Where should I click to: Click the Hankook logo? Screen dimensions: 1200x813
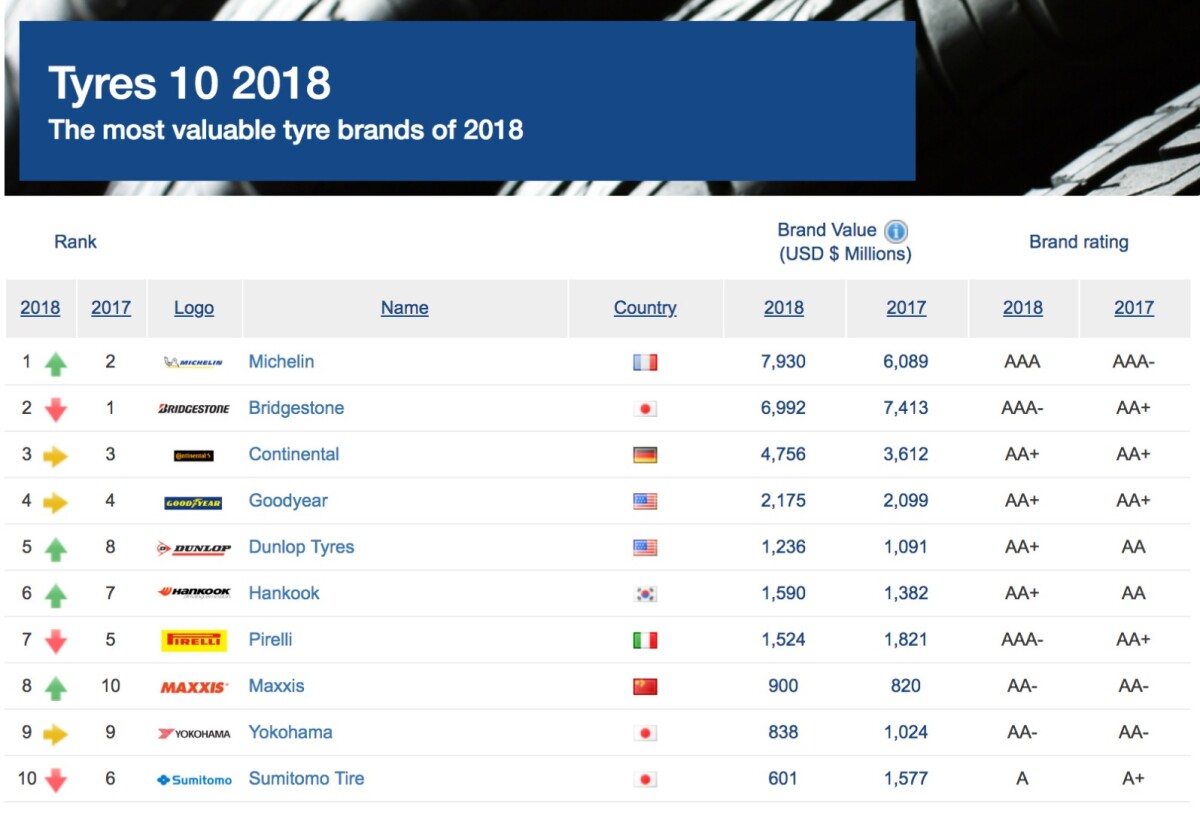(x=194, y=592)
